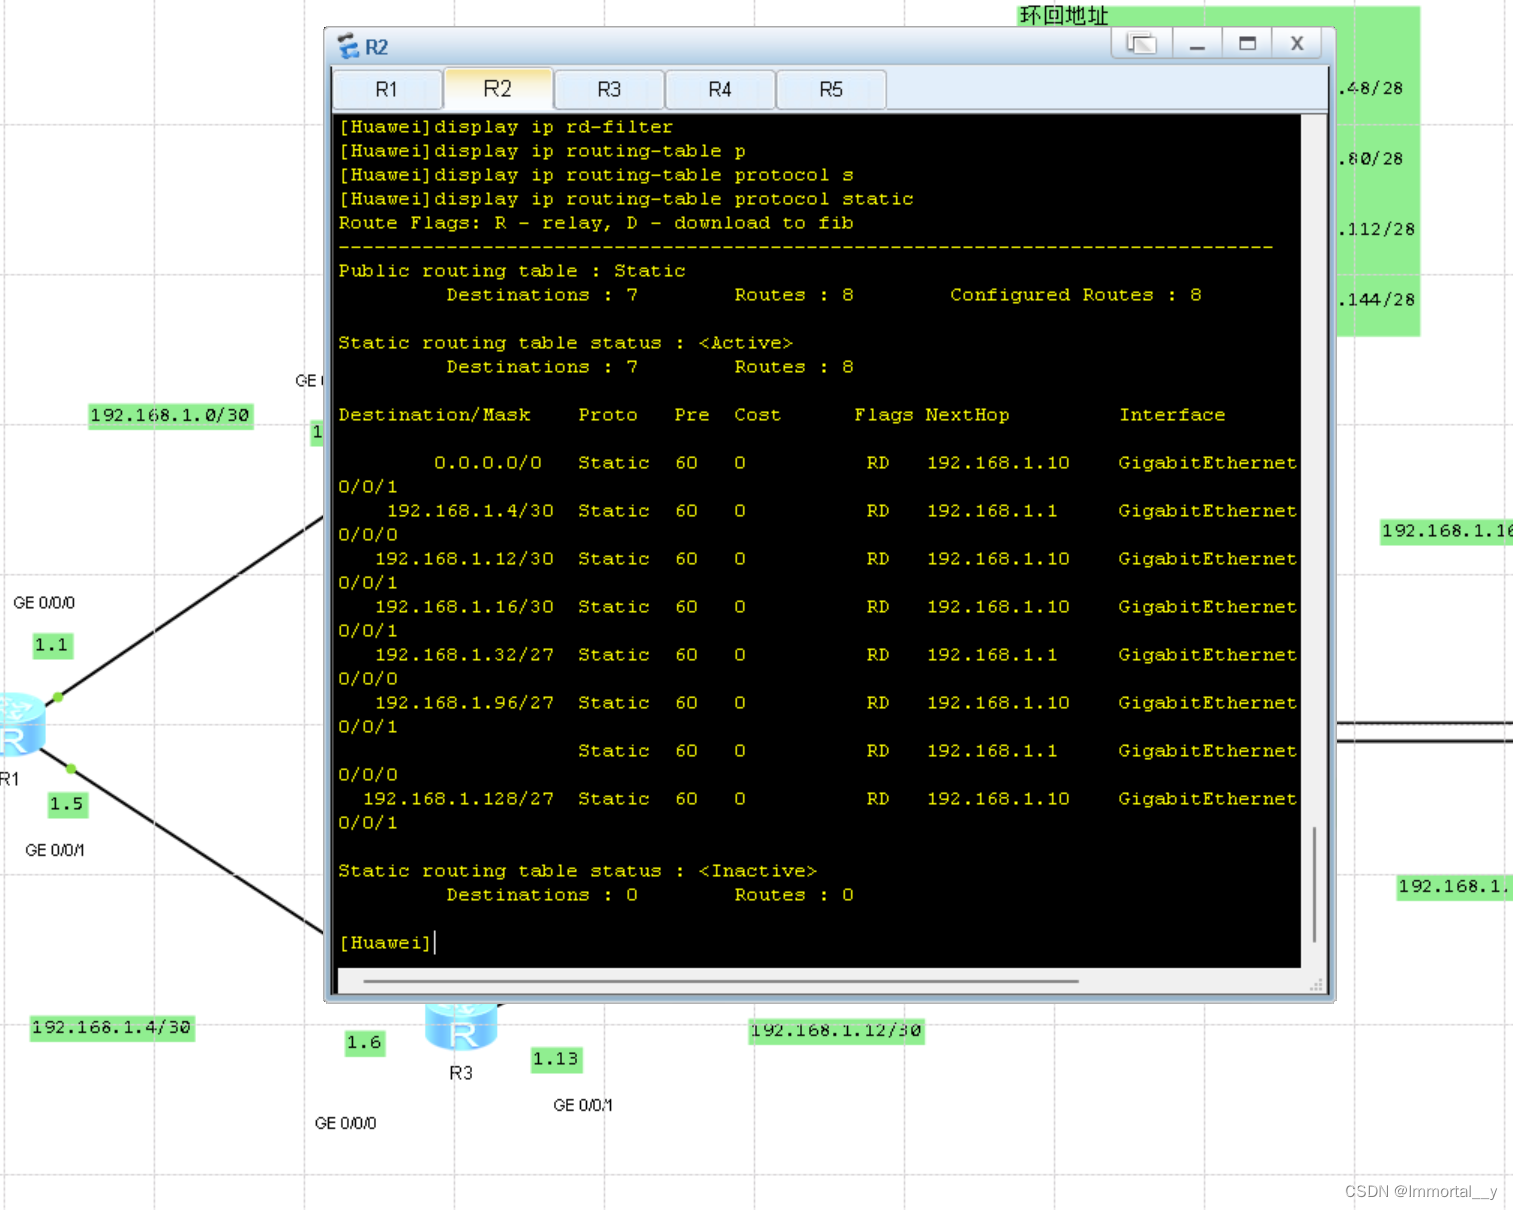Click the 192.168.1.0/30 network label
The image size is (1513, 1210).
coord(170,416)
